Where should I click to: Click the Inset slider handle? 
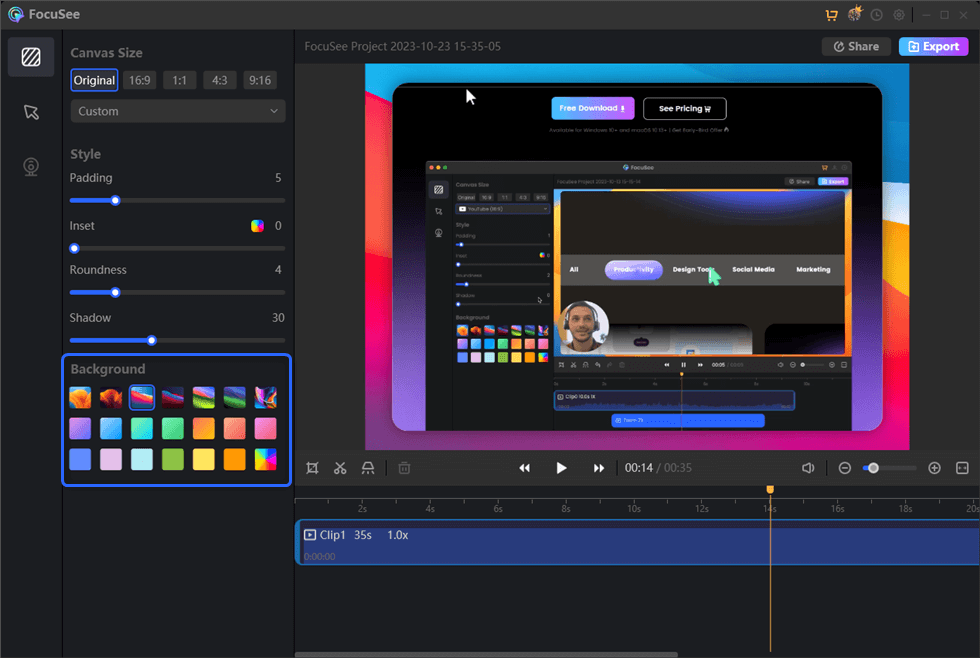(74, 249)
